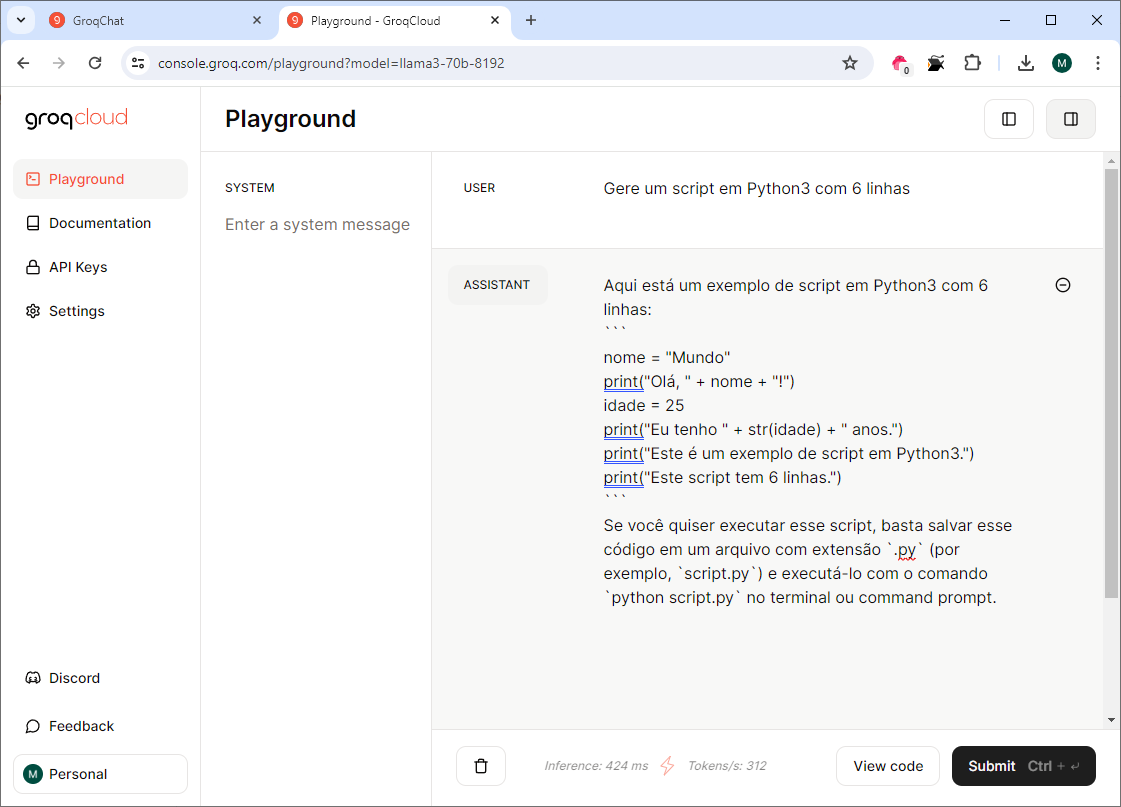Bookmark this page with the star icon
This screenshot has height=807, width=1121.
pyautogui.click(x=849, y=63)
